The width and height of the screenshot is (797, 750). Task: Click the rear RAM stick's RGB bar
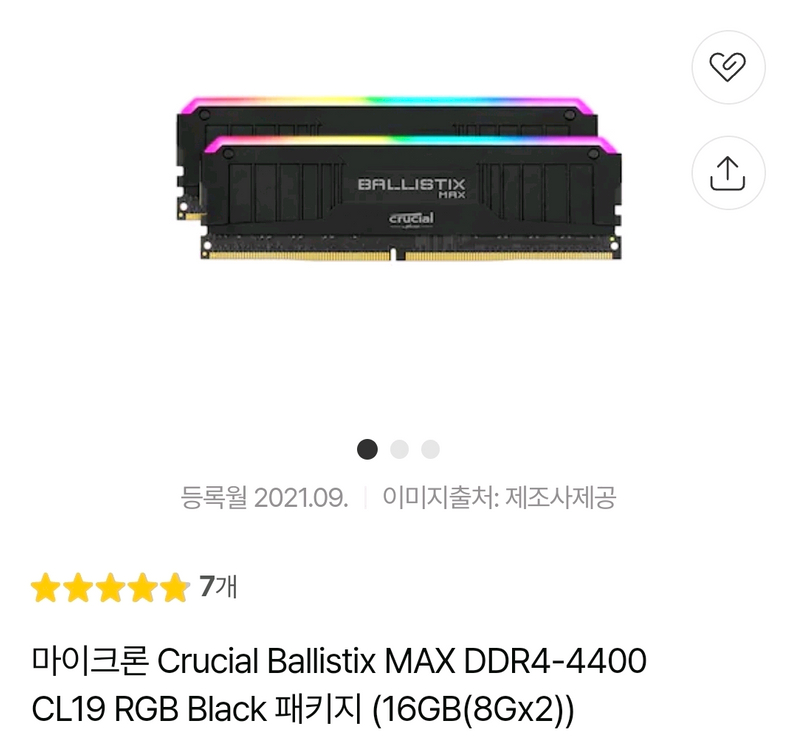[385, 102]
